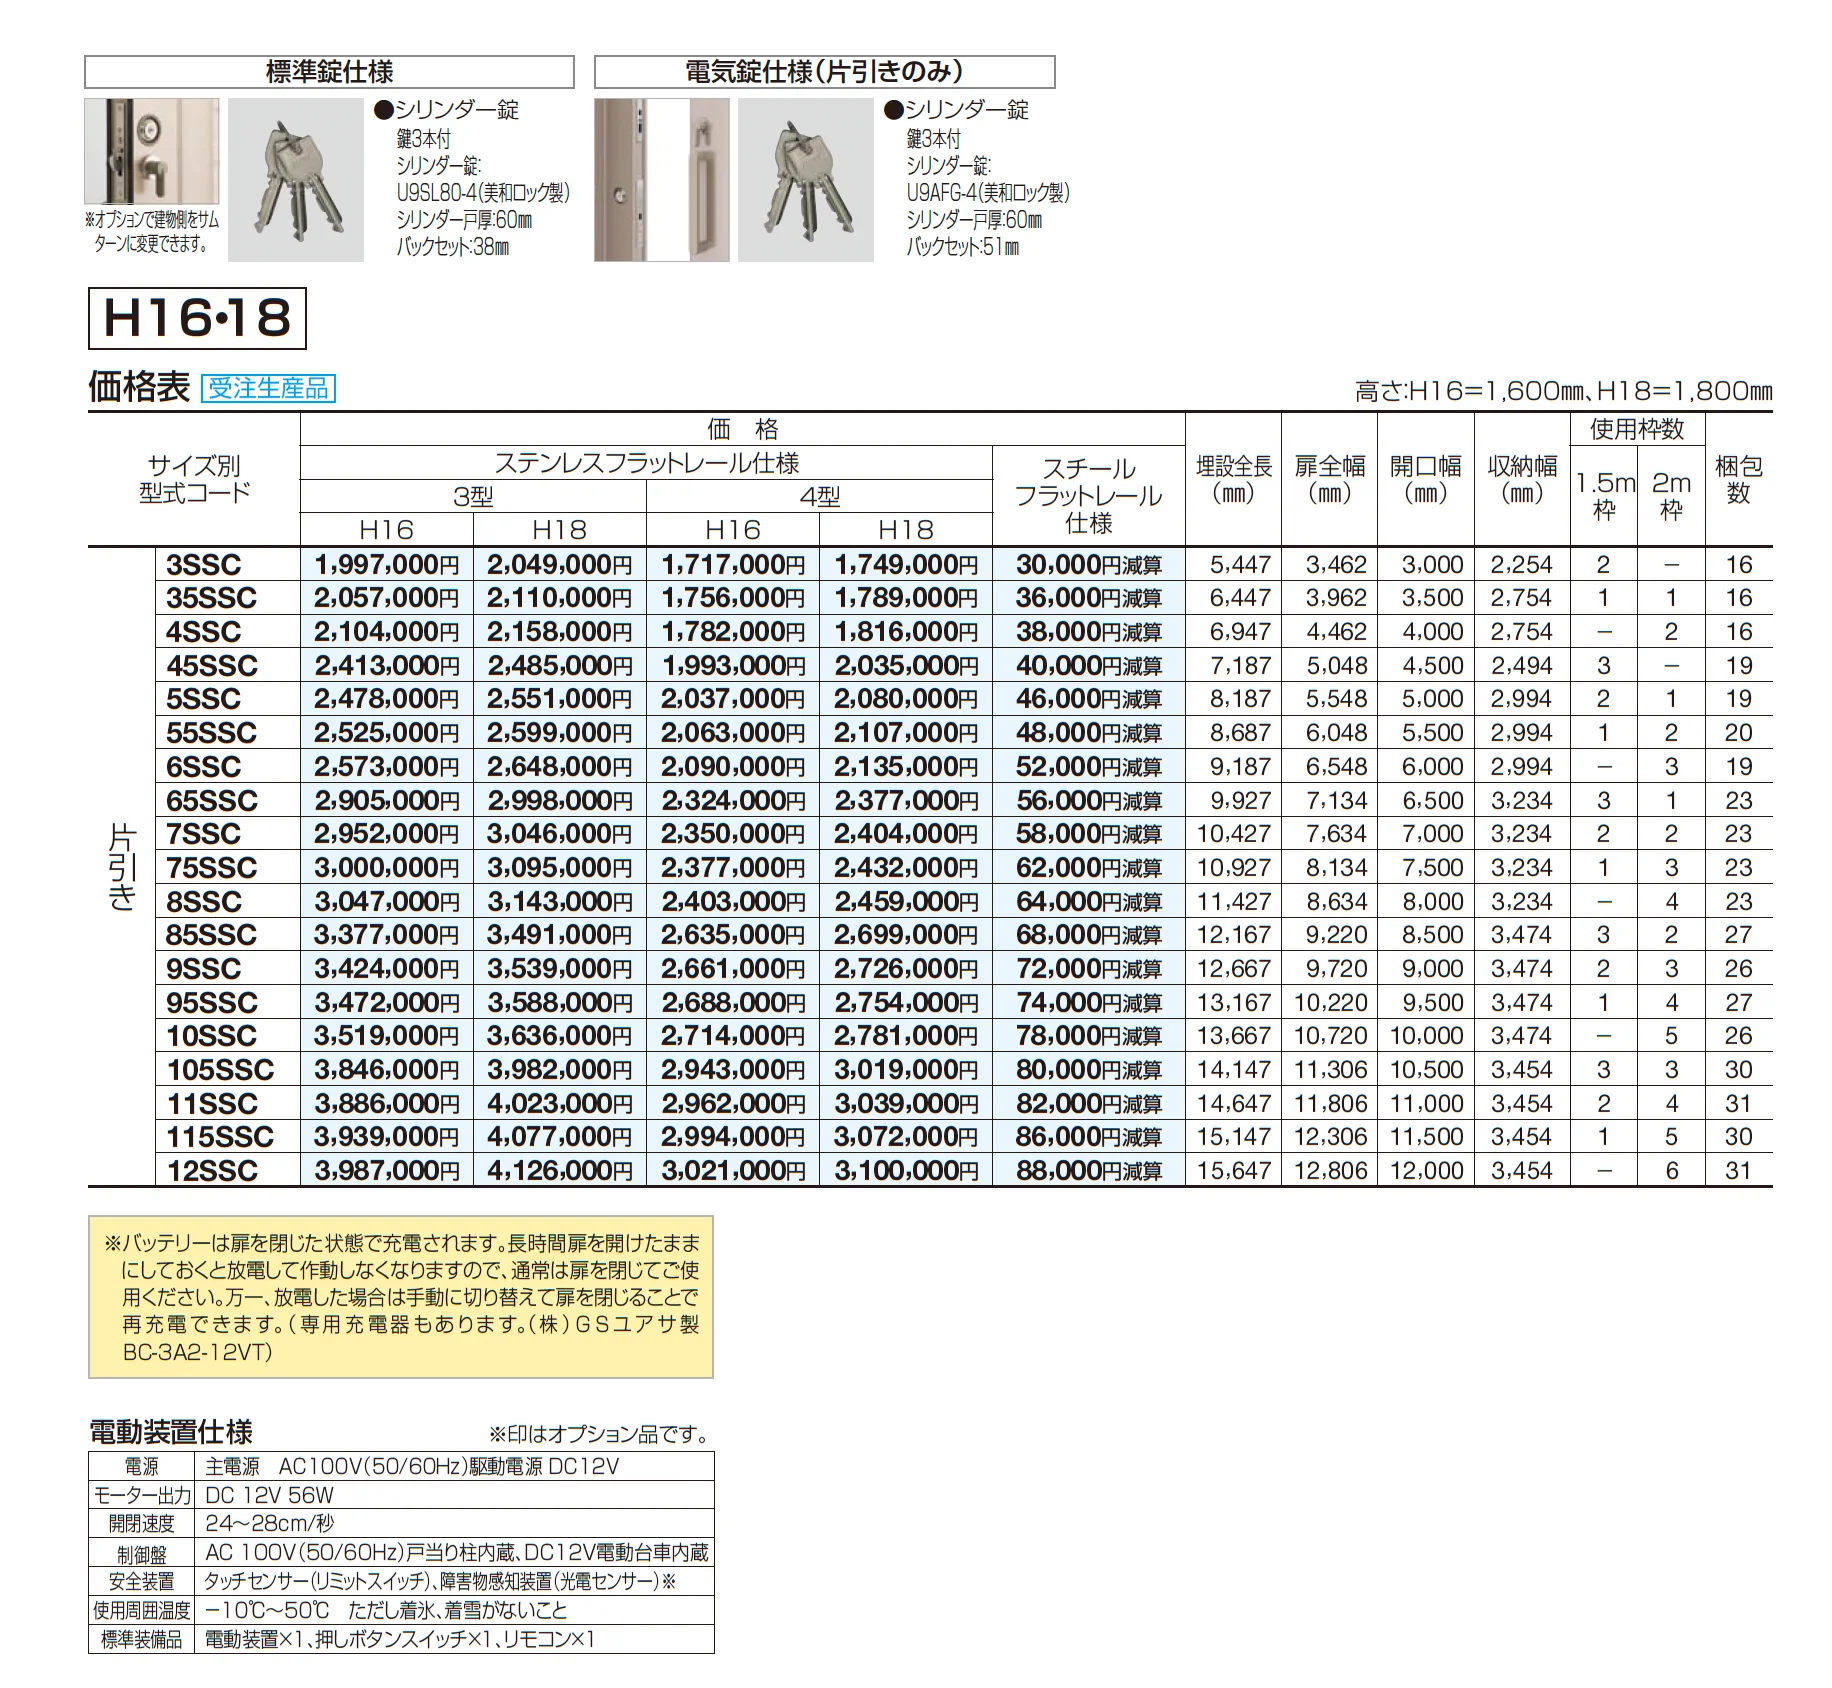The width and height of the screenshot is (1832, 1688).
Task: Click the 3型 column header
Action: coord(473,497)
